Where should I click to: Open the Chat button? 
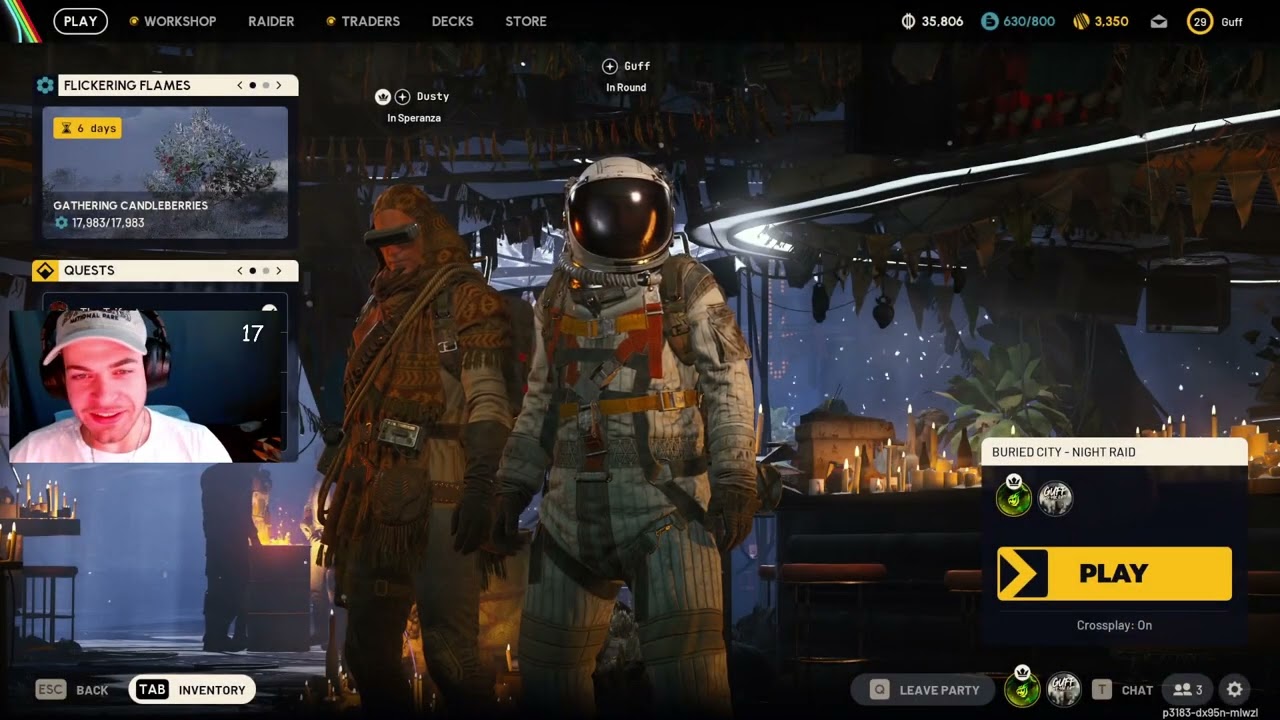click(x=1122, y=690)
